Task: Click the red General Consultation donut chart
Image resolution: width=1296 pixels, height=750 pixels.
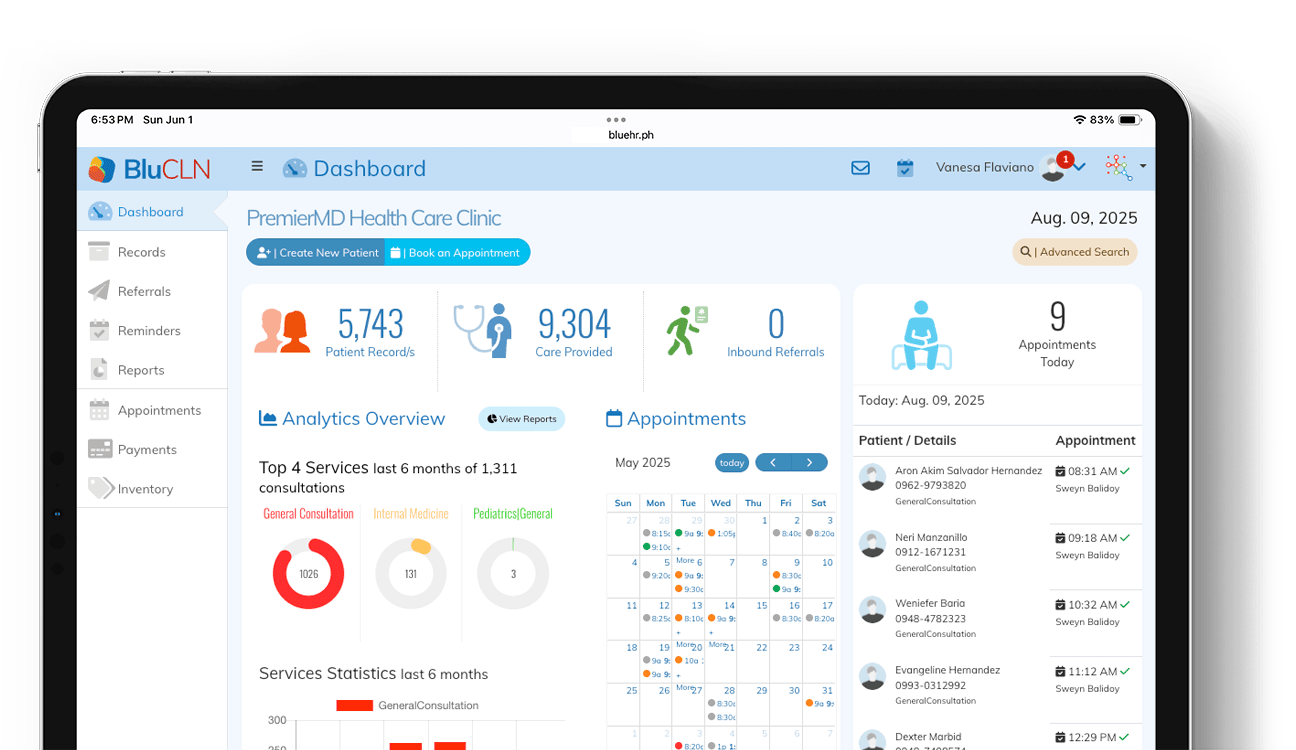Action: (308, 574)
